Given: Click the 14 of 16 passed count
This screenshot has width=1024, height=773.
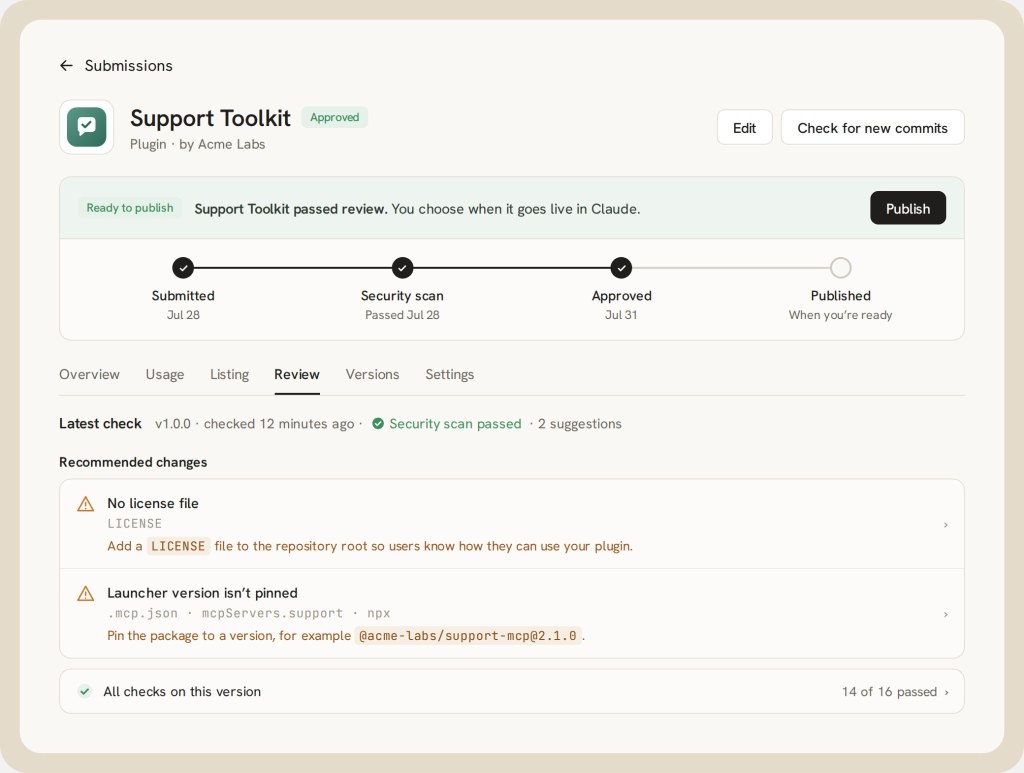Looking at the screenshot, I should (889, 691).
